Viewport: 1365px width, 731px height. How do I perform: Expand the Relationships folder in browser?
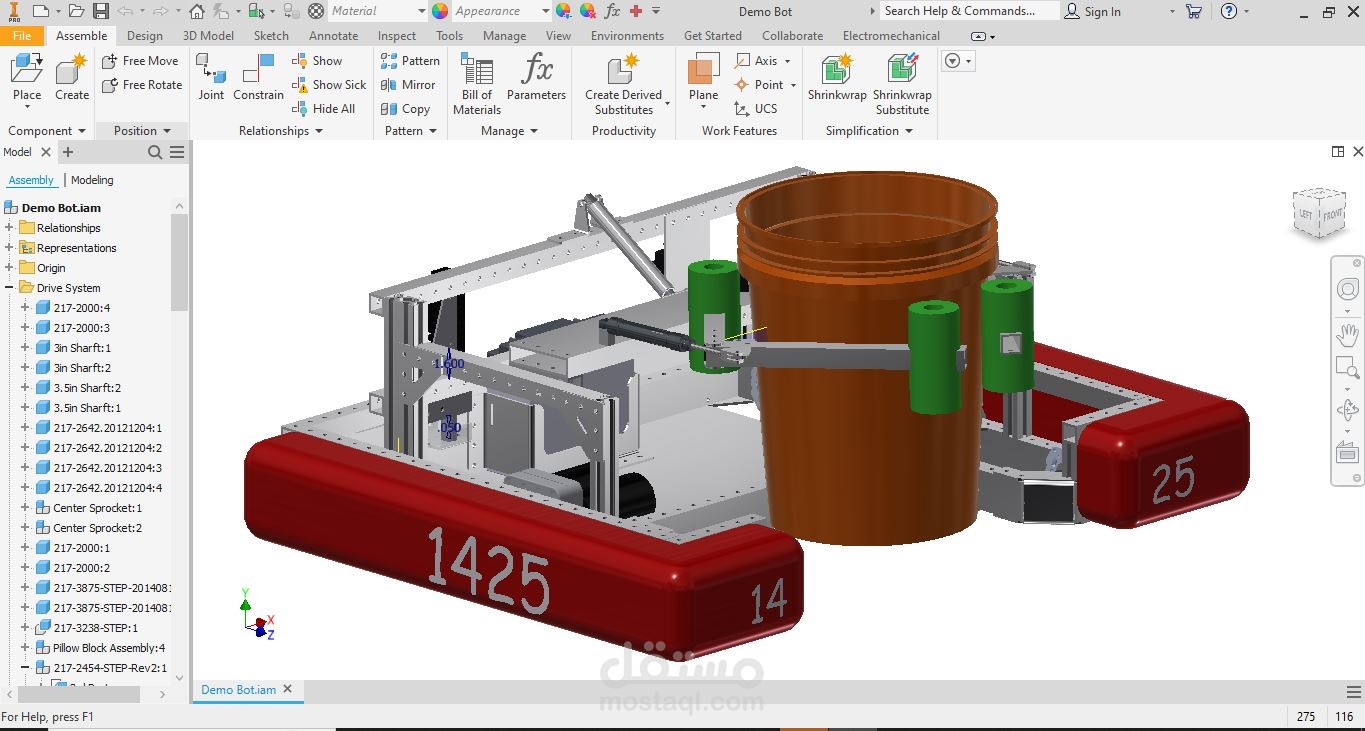[x=10, y=228]
